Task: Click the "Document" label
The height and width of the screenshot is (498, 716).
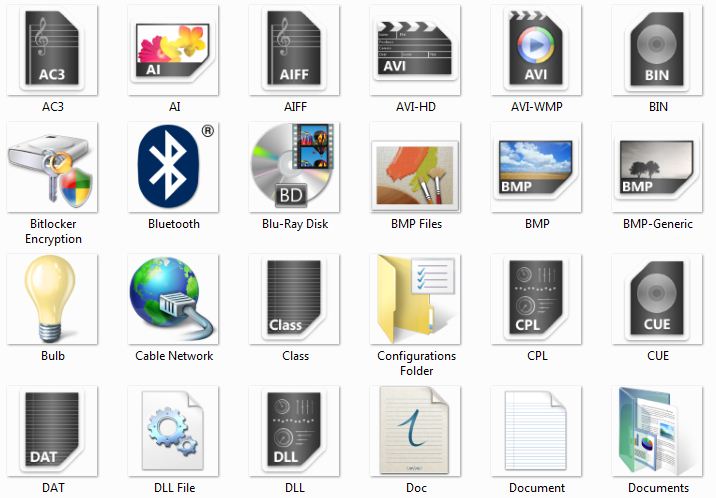Action: (x=537, y=488)
